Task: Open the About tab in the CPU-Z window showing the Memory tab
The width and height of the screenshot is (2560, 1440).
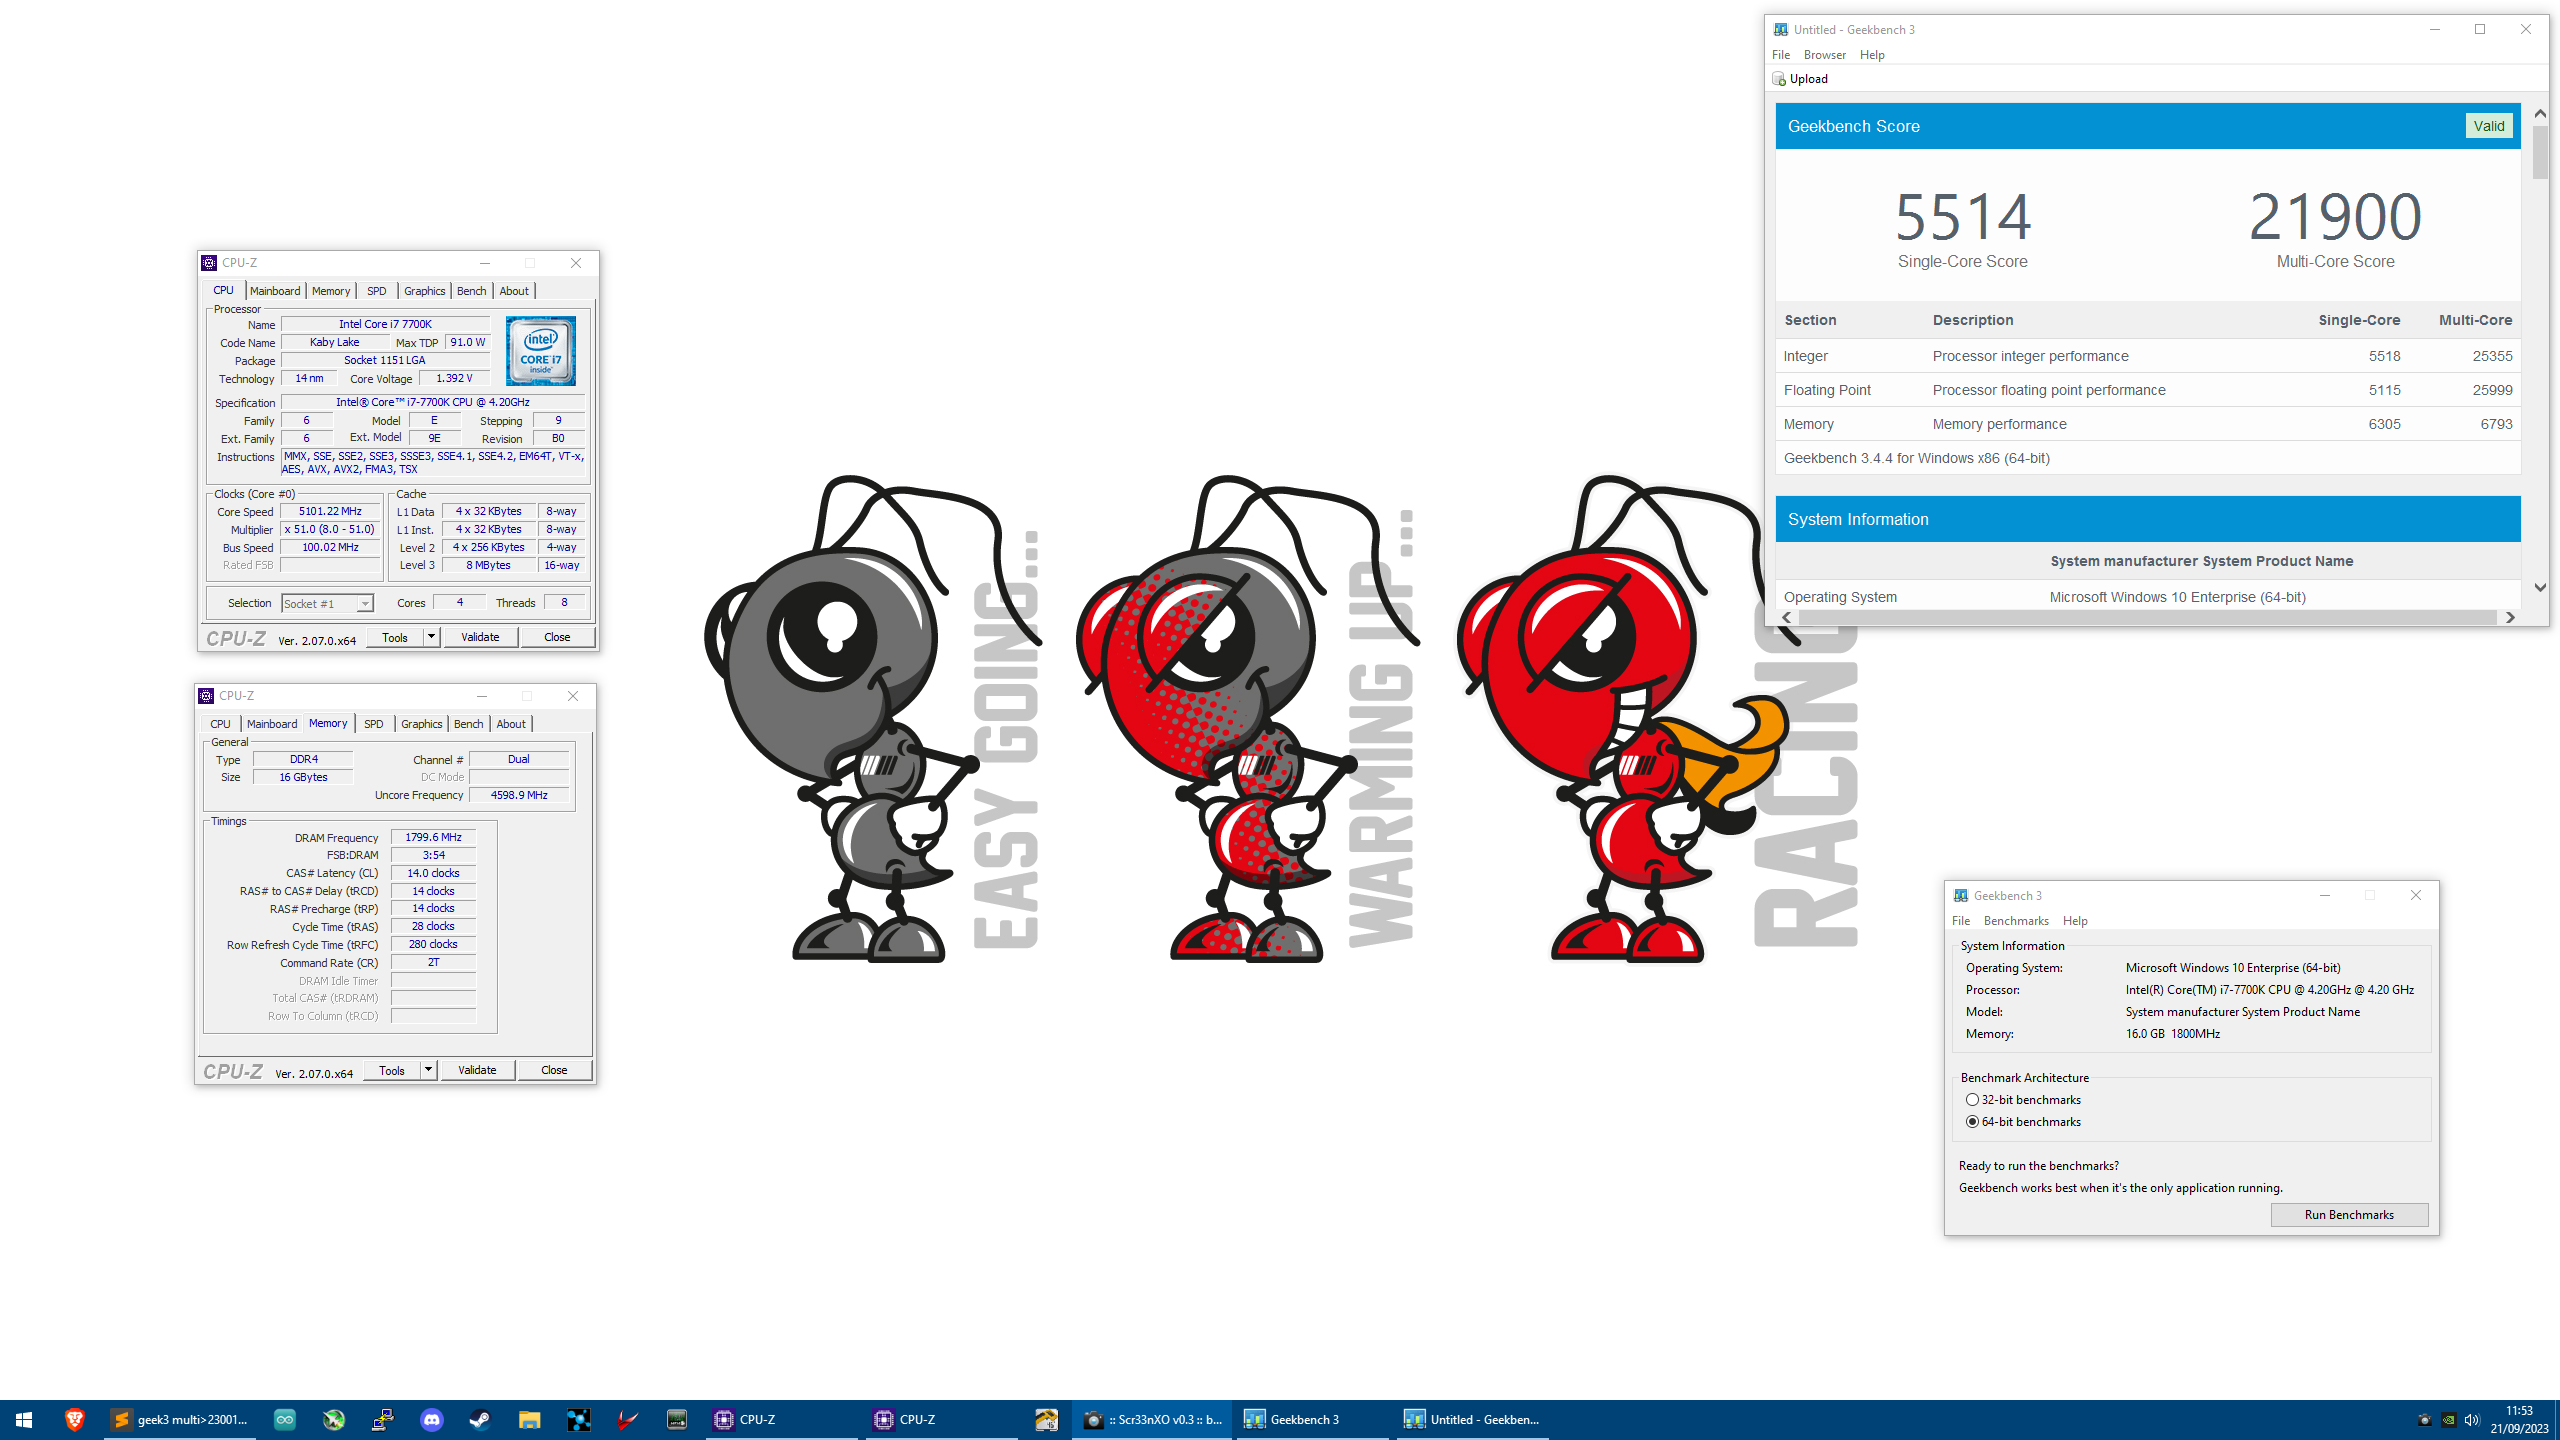Action: click(511, 724)
